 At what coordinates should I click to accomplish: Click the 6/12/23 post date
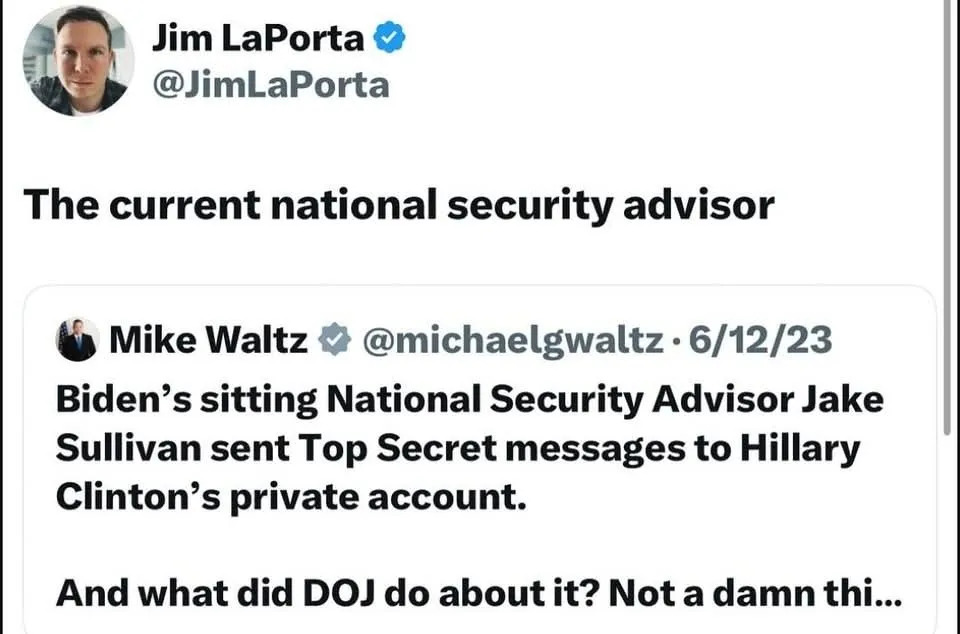click(x=761, y=341)
